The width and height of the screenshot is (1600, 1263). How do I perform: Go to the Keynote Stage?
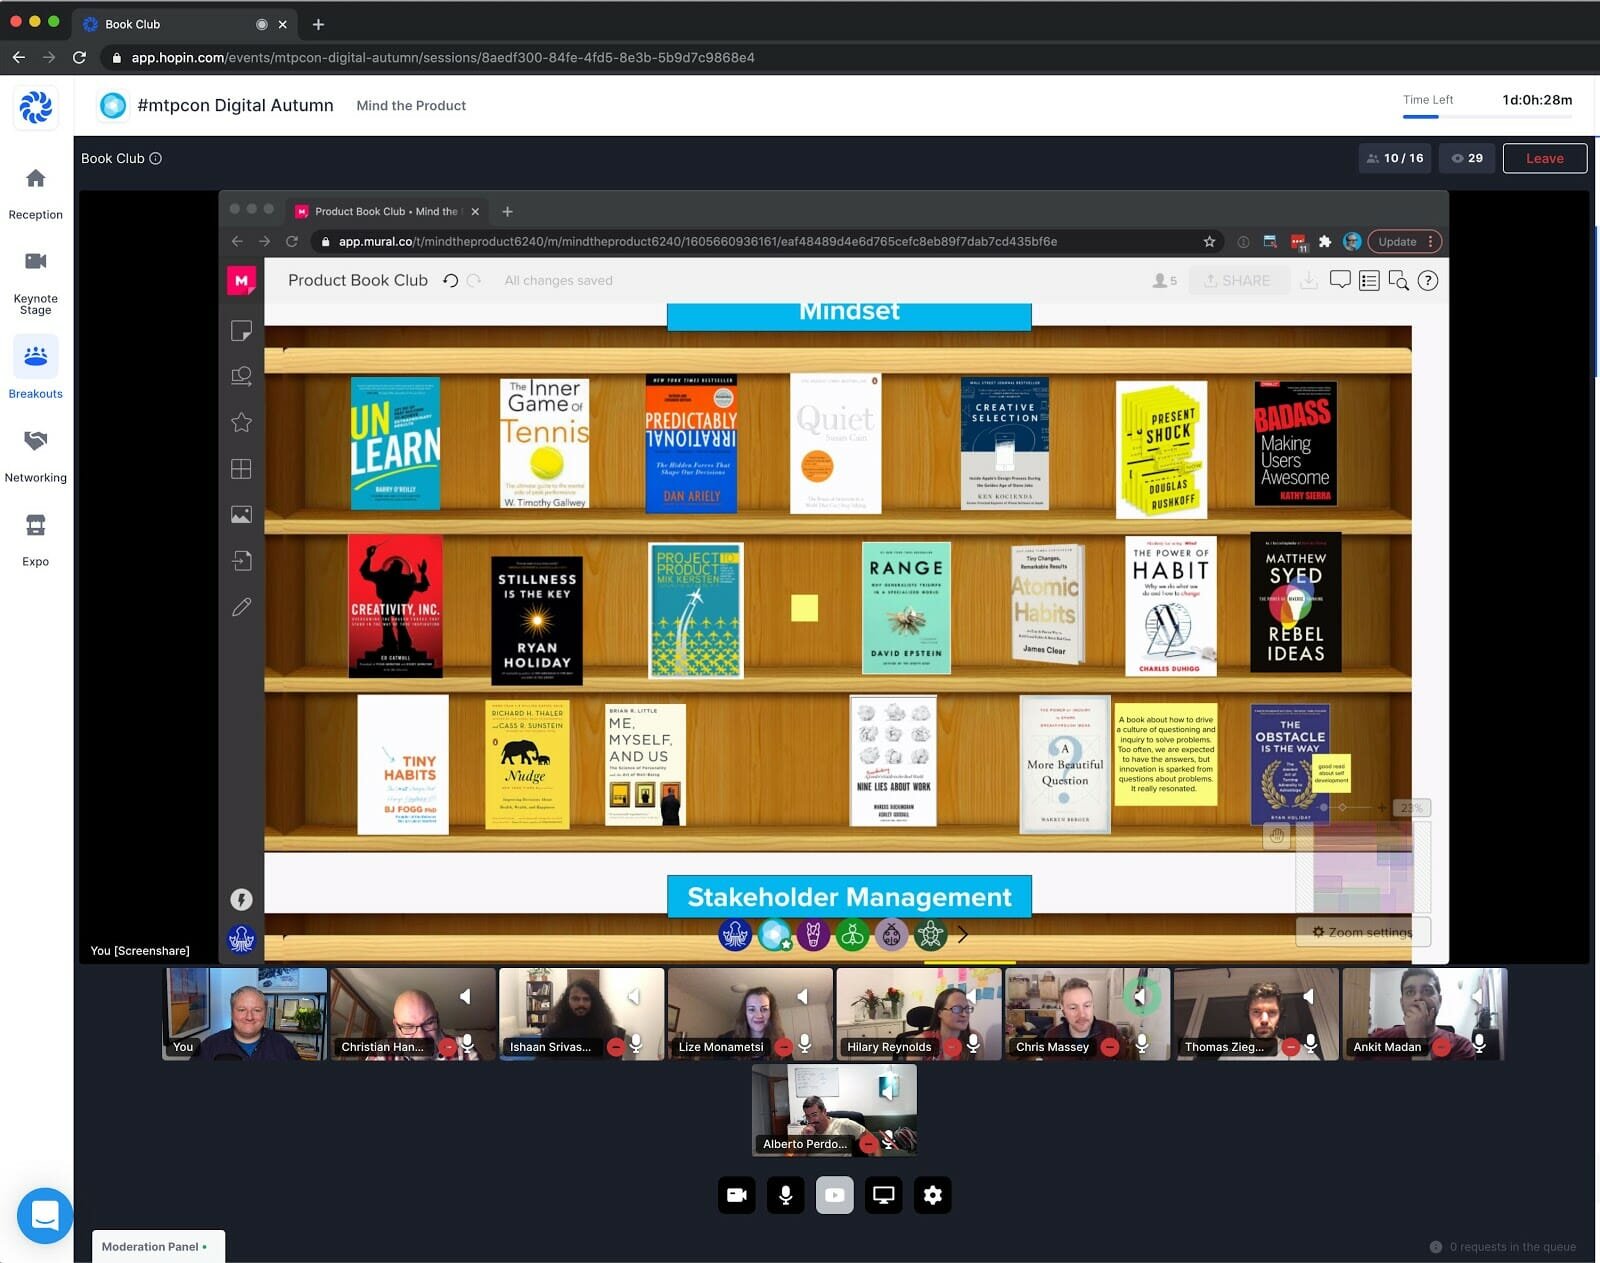(x=35, y=281)
